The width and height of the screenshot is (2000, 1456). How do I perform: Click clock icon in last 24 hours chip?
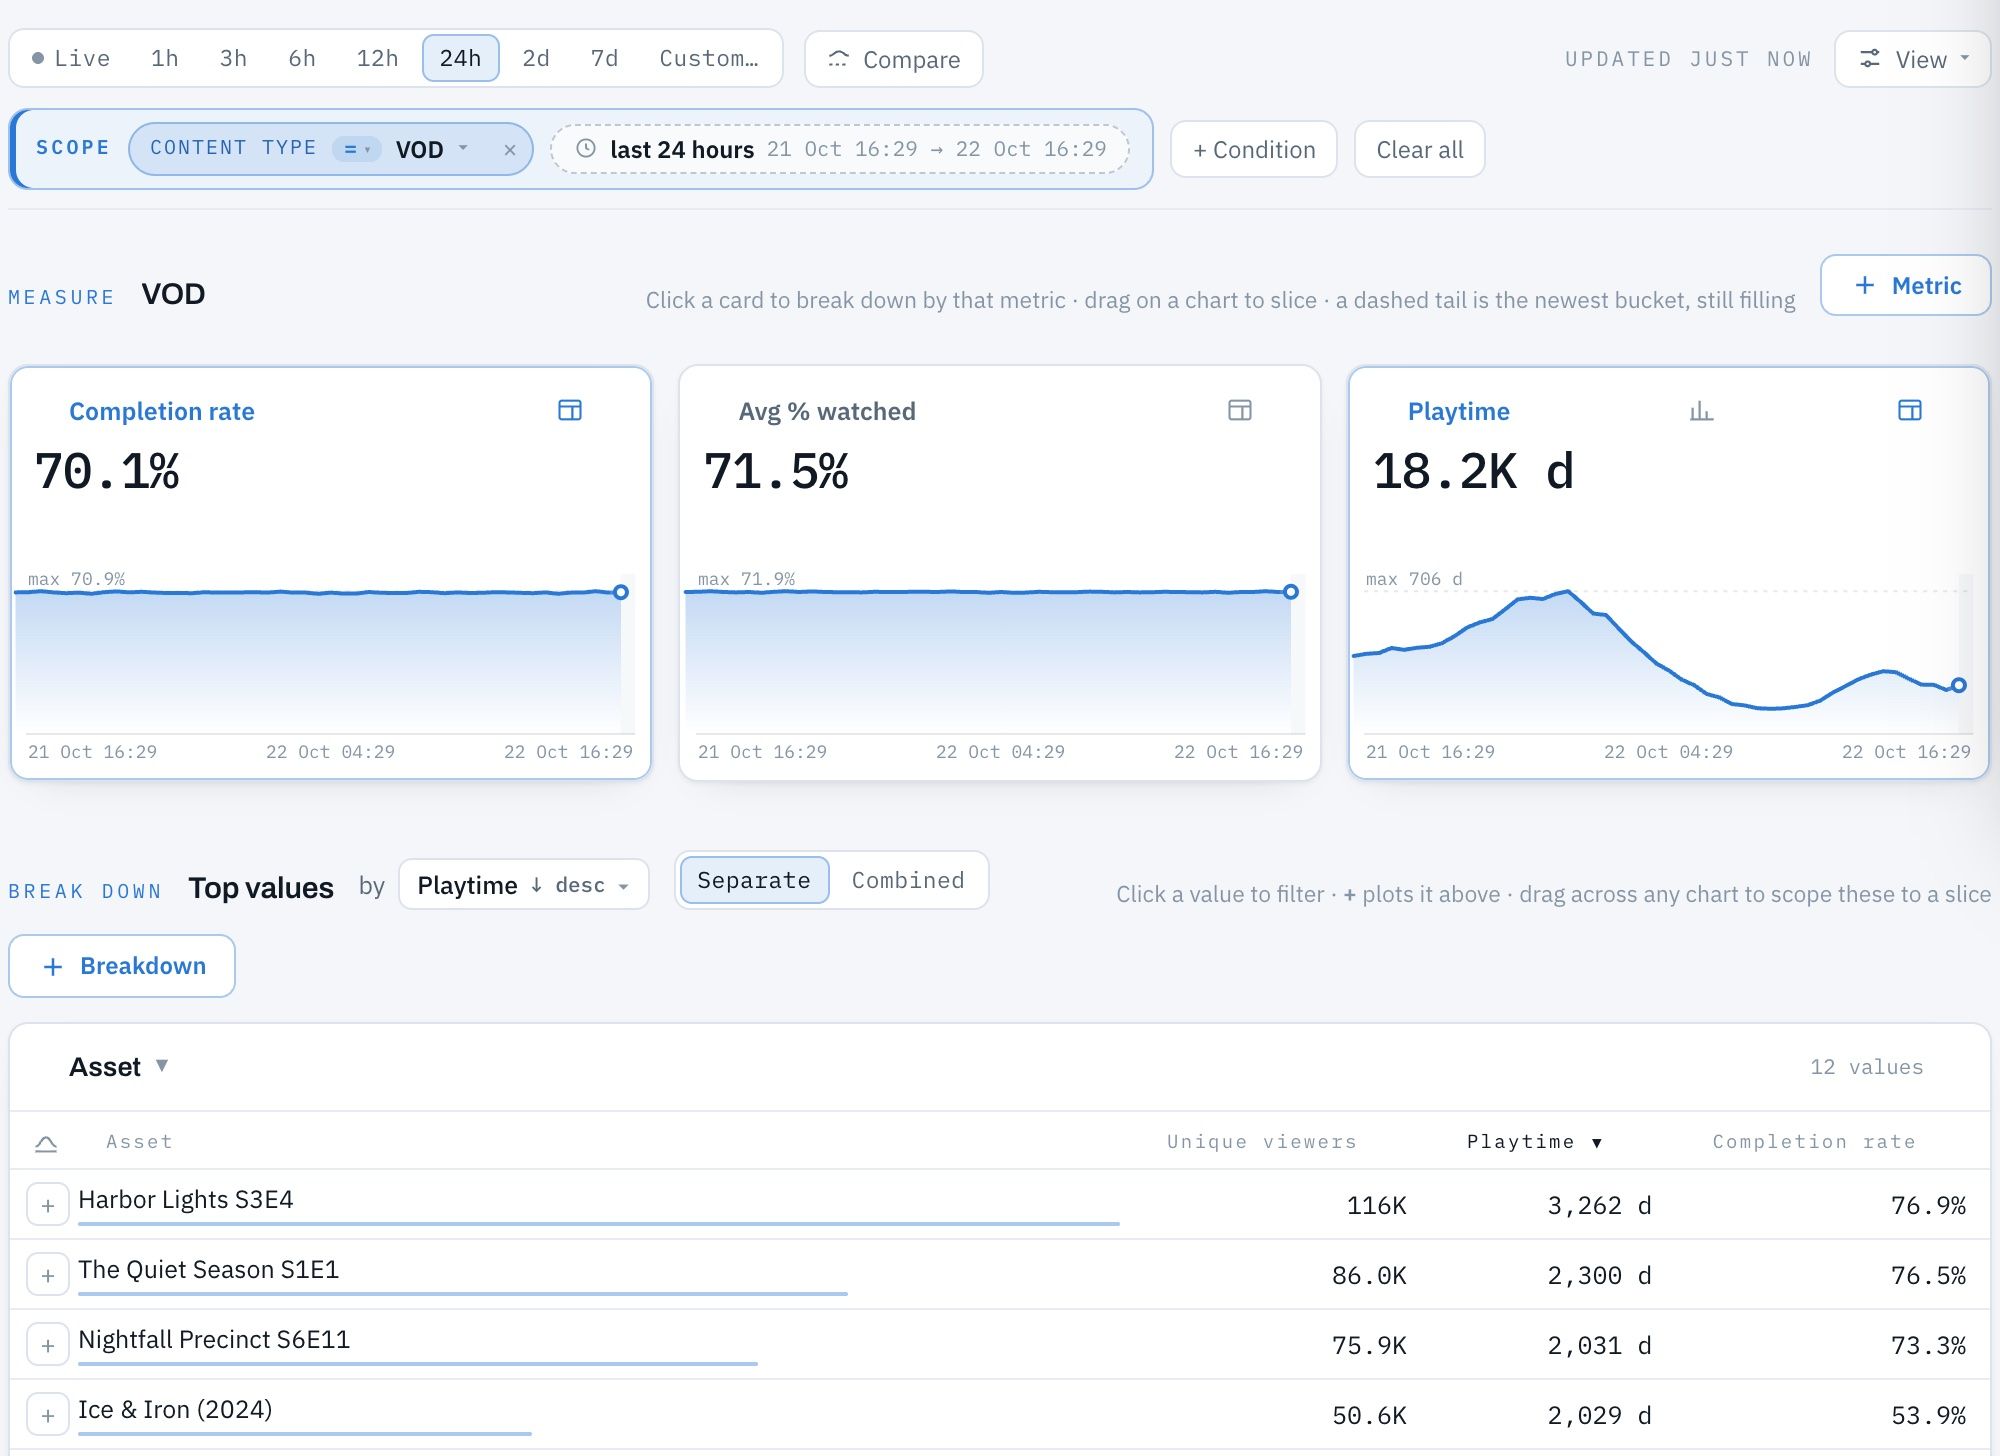point(587,149)
